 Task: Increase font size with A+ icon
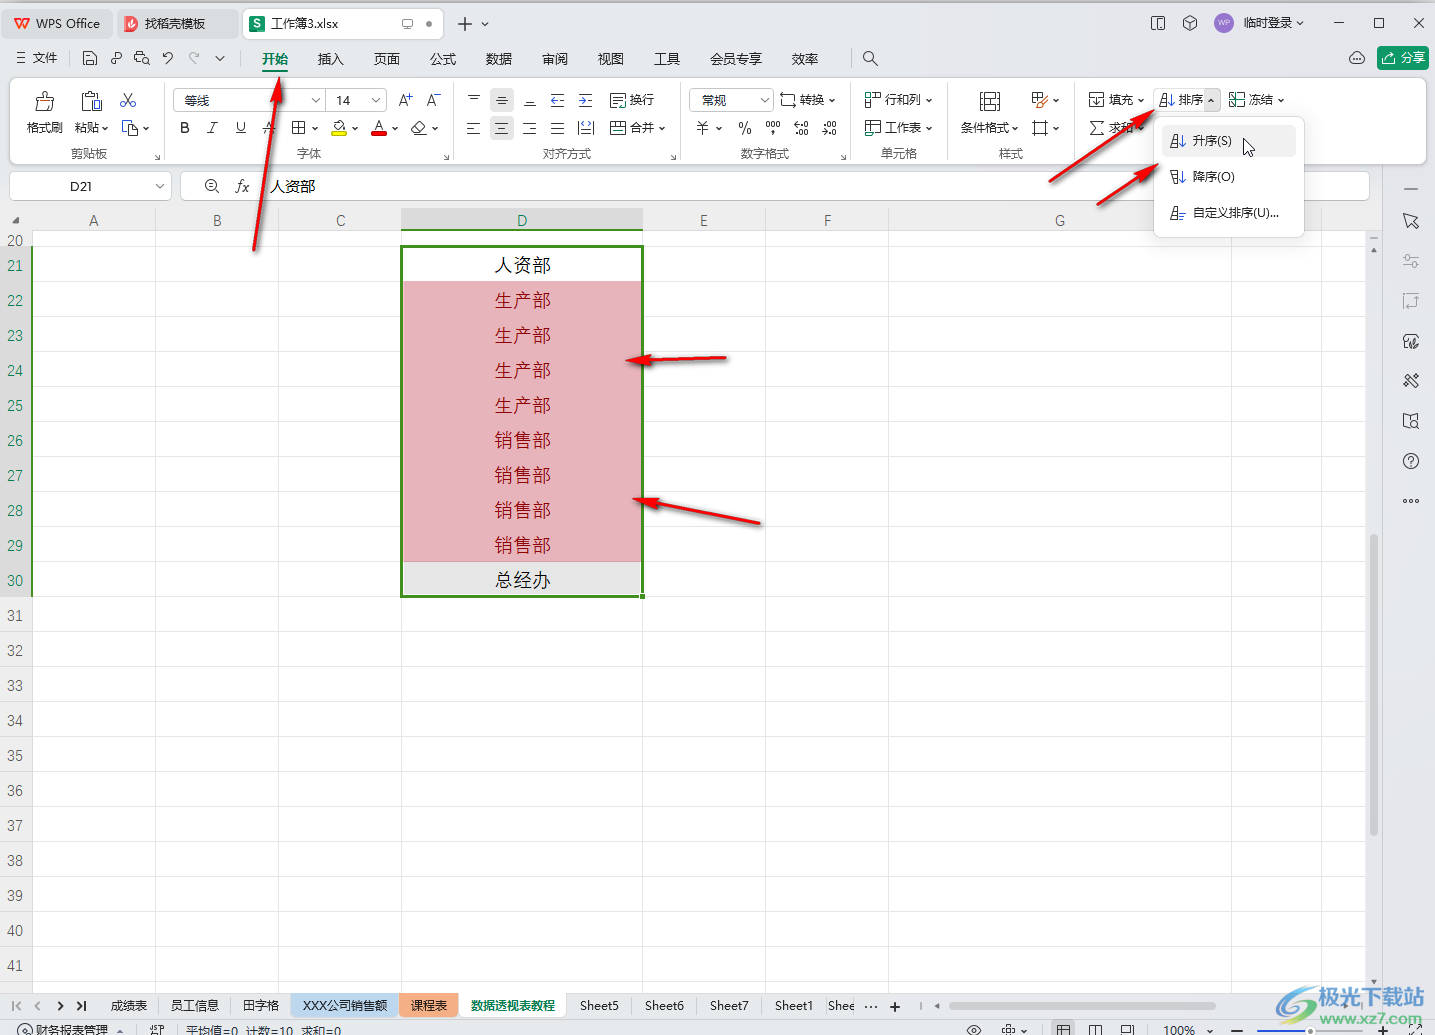click(x=405, y=100)
